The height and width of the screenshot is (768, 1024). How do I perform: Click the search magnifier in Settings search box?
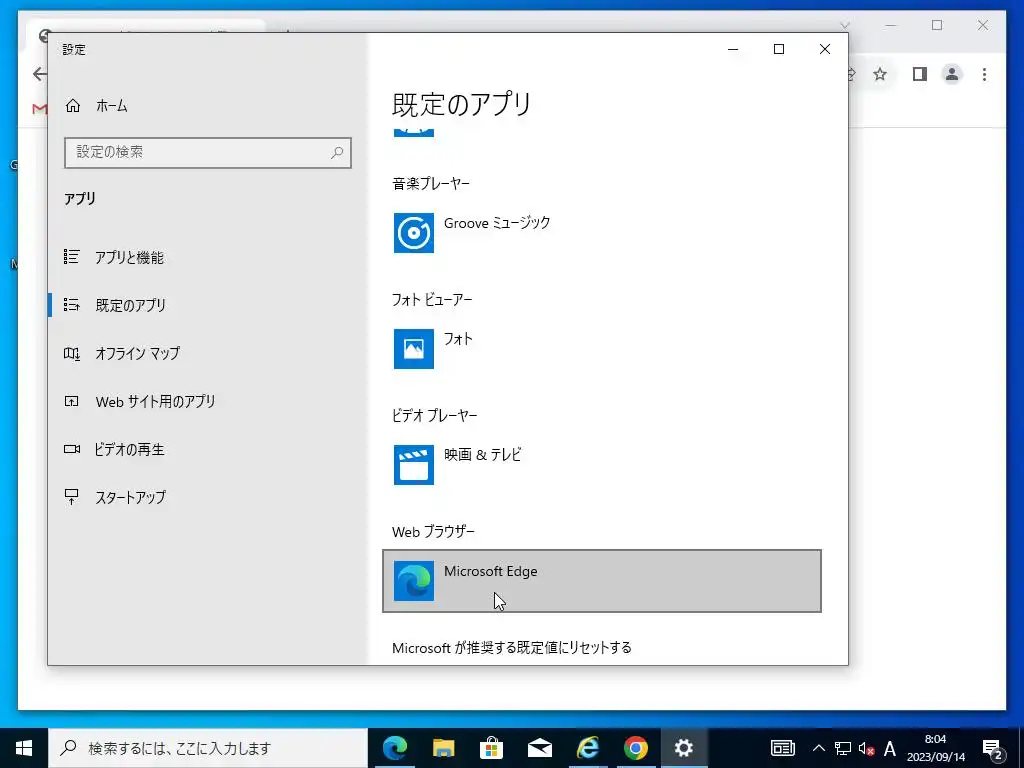pyautogui.click(x=337, y=153)
